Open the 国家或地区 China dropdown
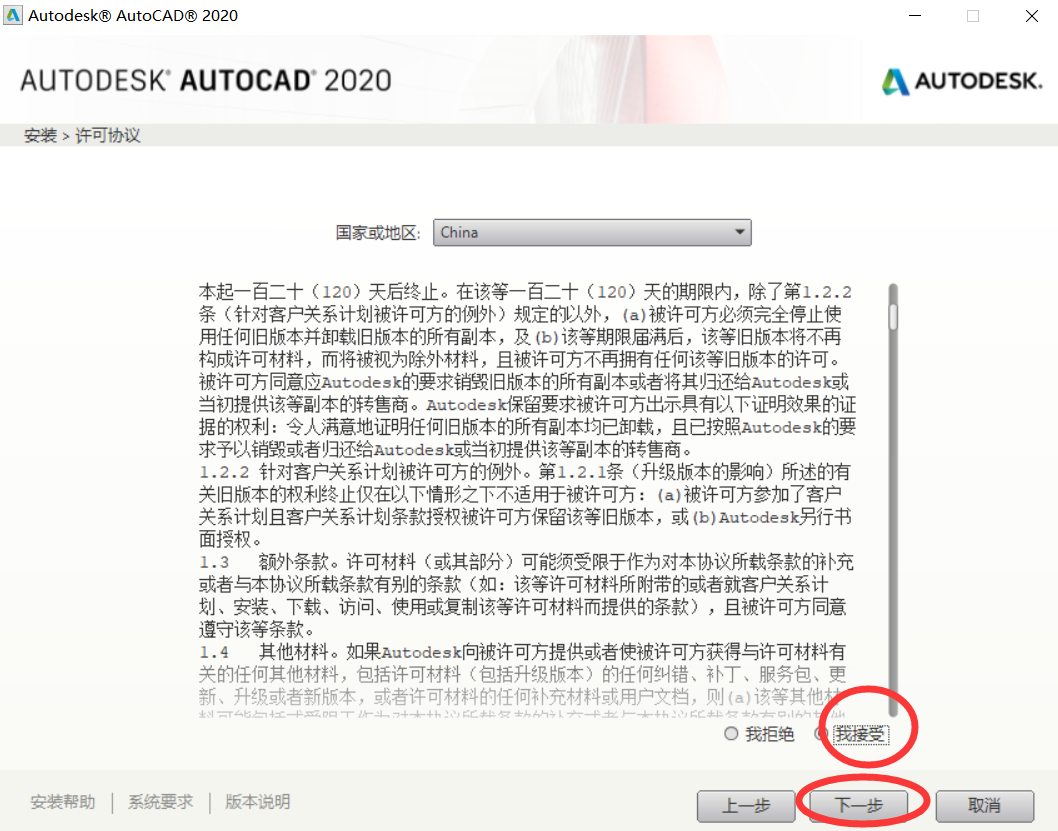The height and width of the screenshot is (831, 1058). 592,233
